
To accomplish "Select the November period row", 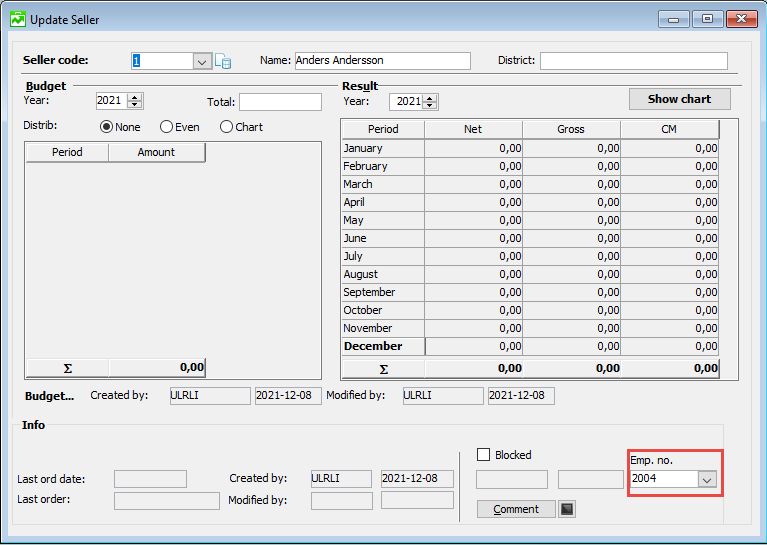I will pyautogui.click(x=530, y=328).
